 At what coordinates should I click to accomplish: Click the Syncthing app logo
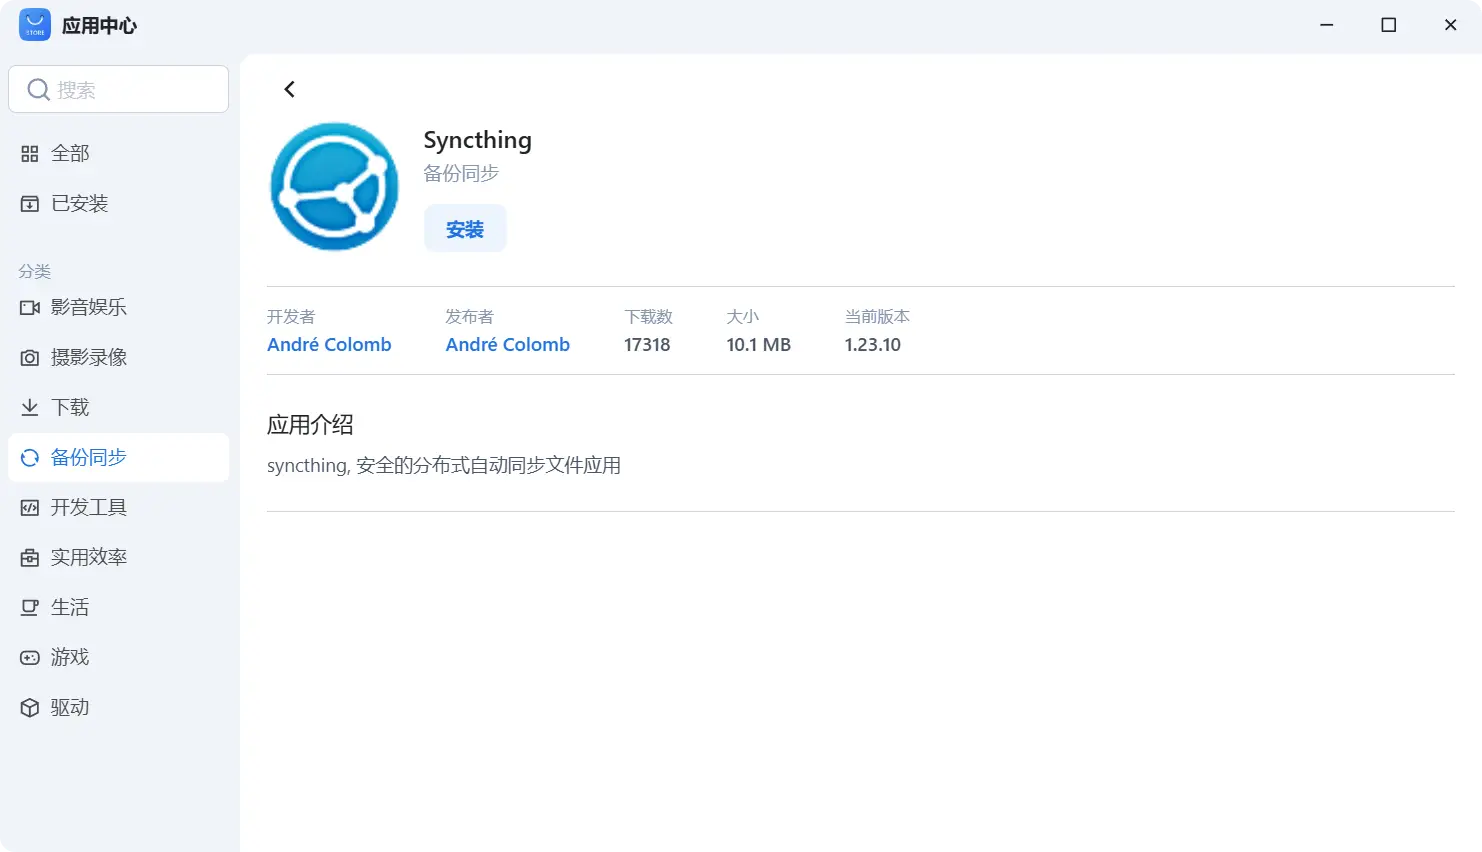(x=334, y=186)
